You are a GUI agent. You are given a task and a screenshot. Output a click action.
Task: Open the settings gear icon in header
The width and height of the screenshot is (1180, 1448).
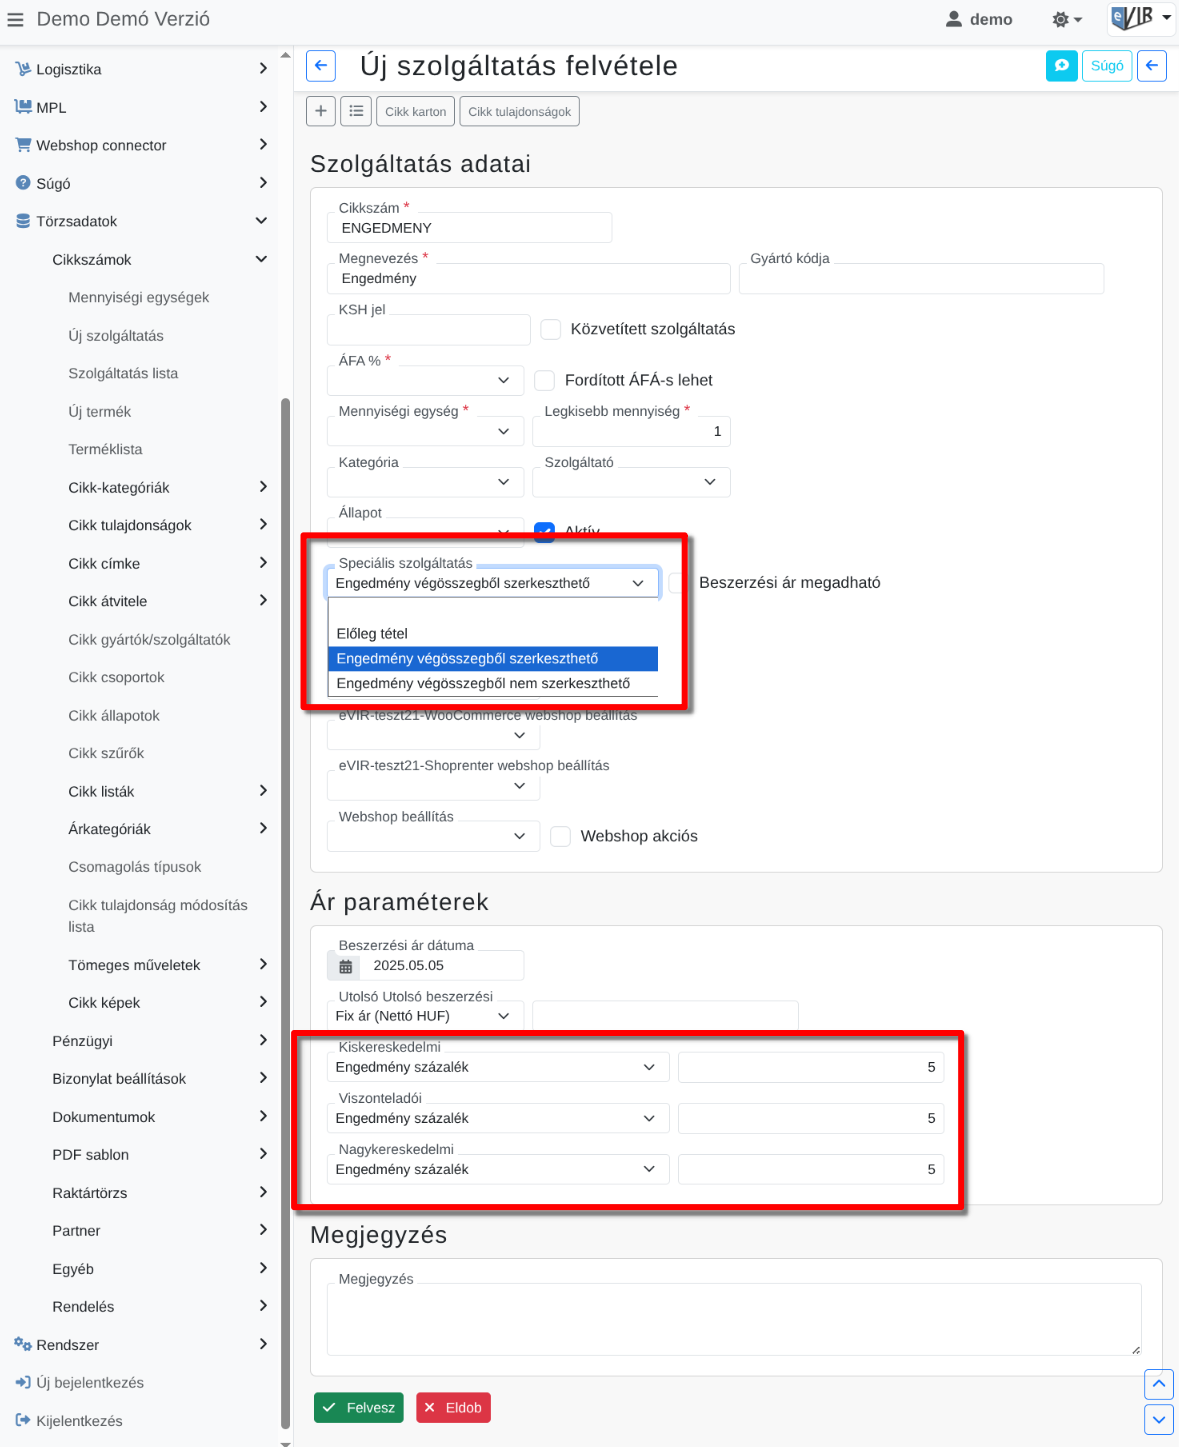coord(1067,19)
